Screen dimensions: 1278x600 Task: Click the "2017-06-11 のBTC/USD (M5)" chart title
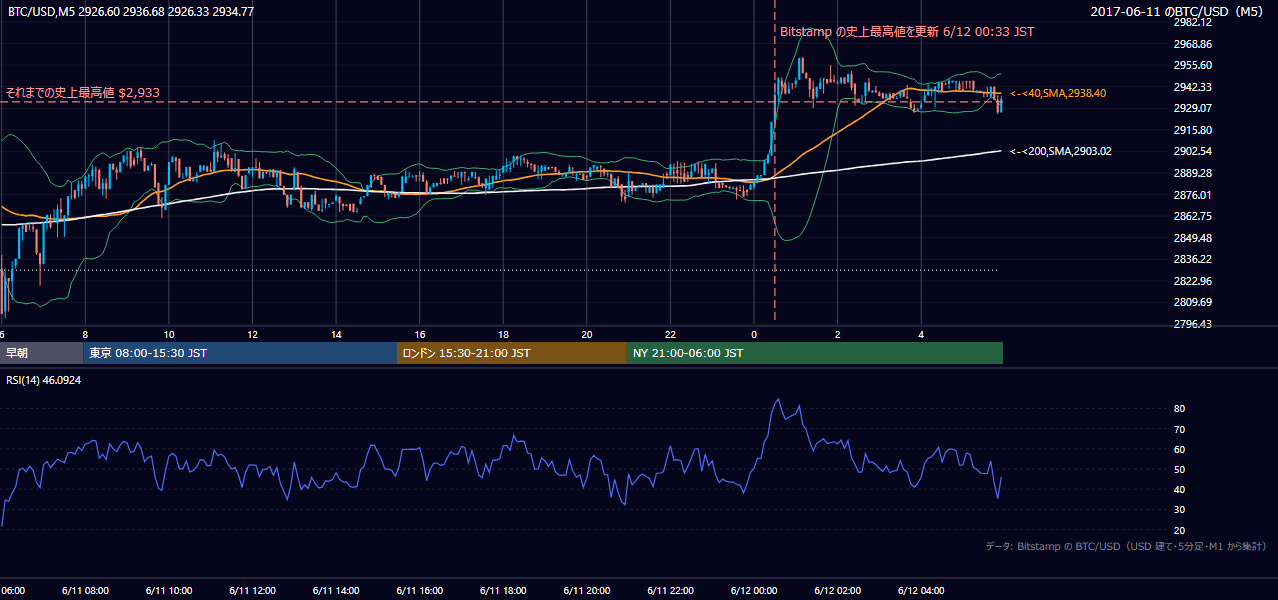1179,12
